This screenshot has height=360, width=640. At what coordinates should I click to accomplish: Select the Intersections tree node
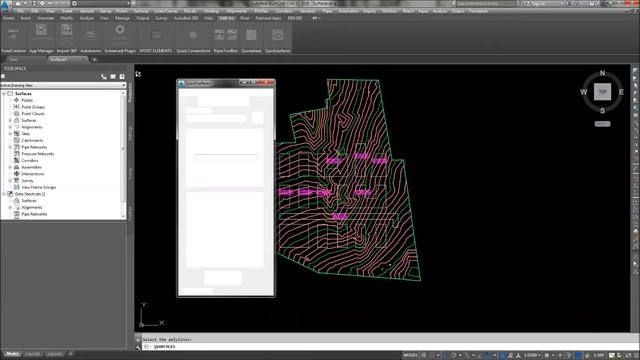tap(33, 174)
